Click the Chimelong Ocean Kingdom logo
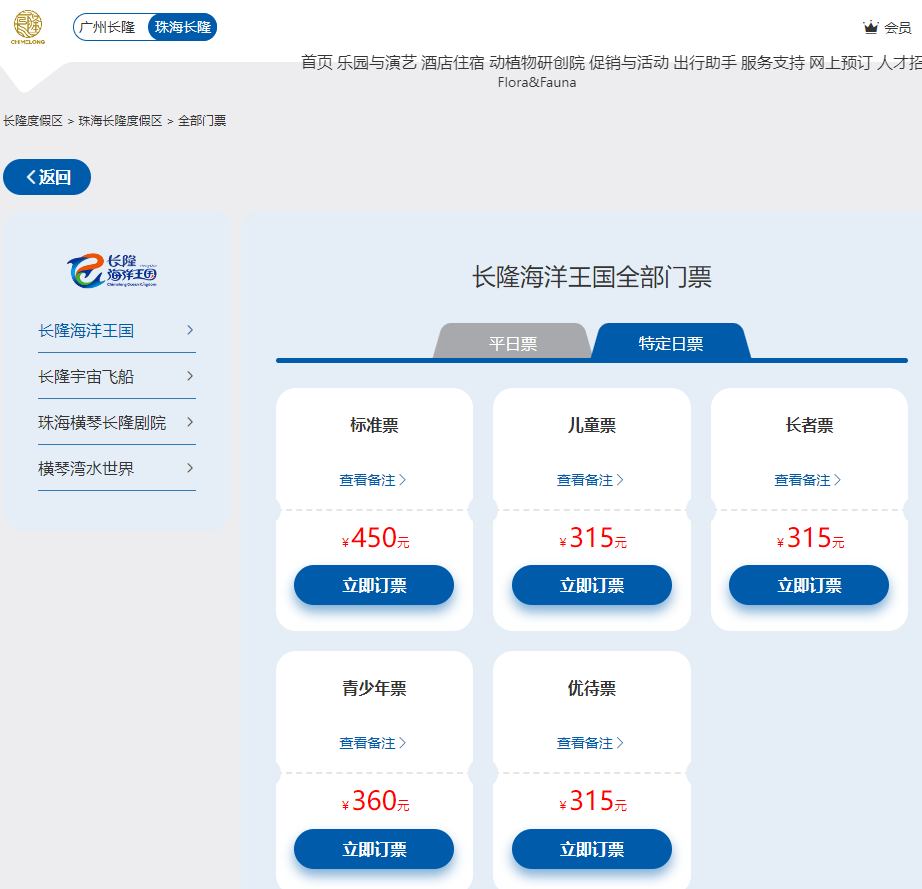Image resolution: width=922 pixels, height=889 pixels. [x=112, y=270]
